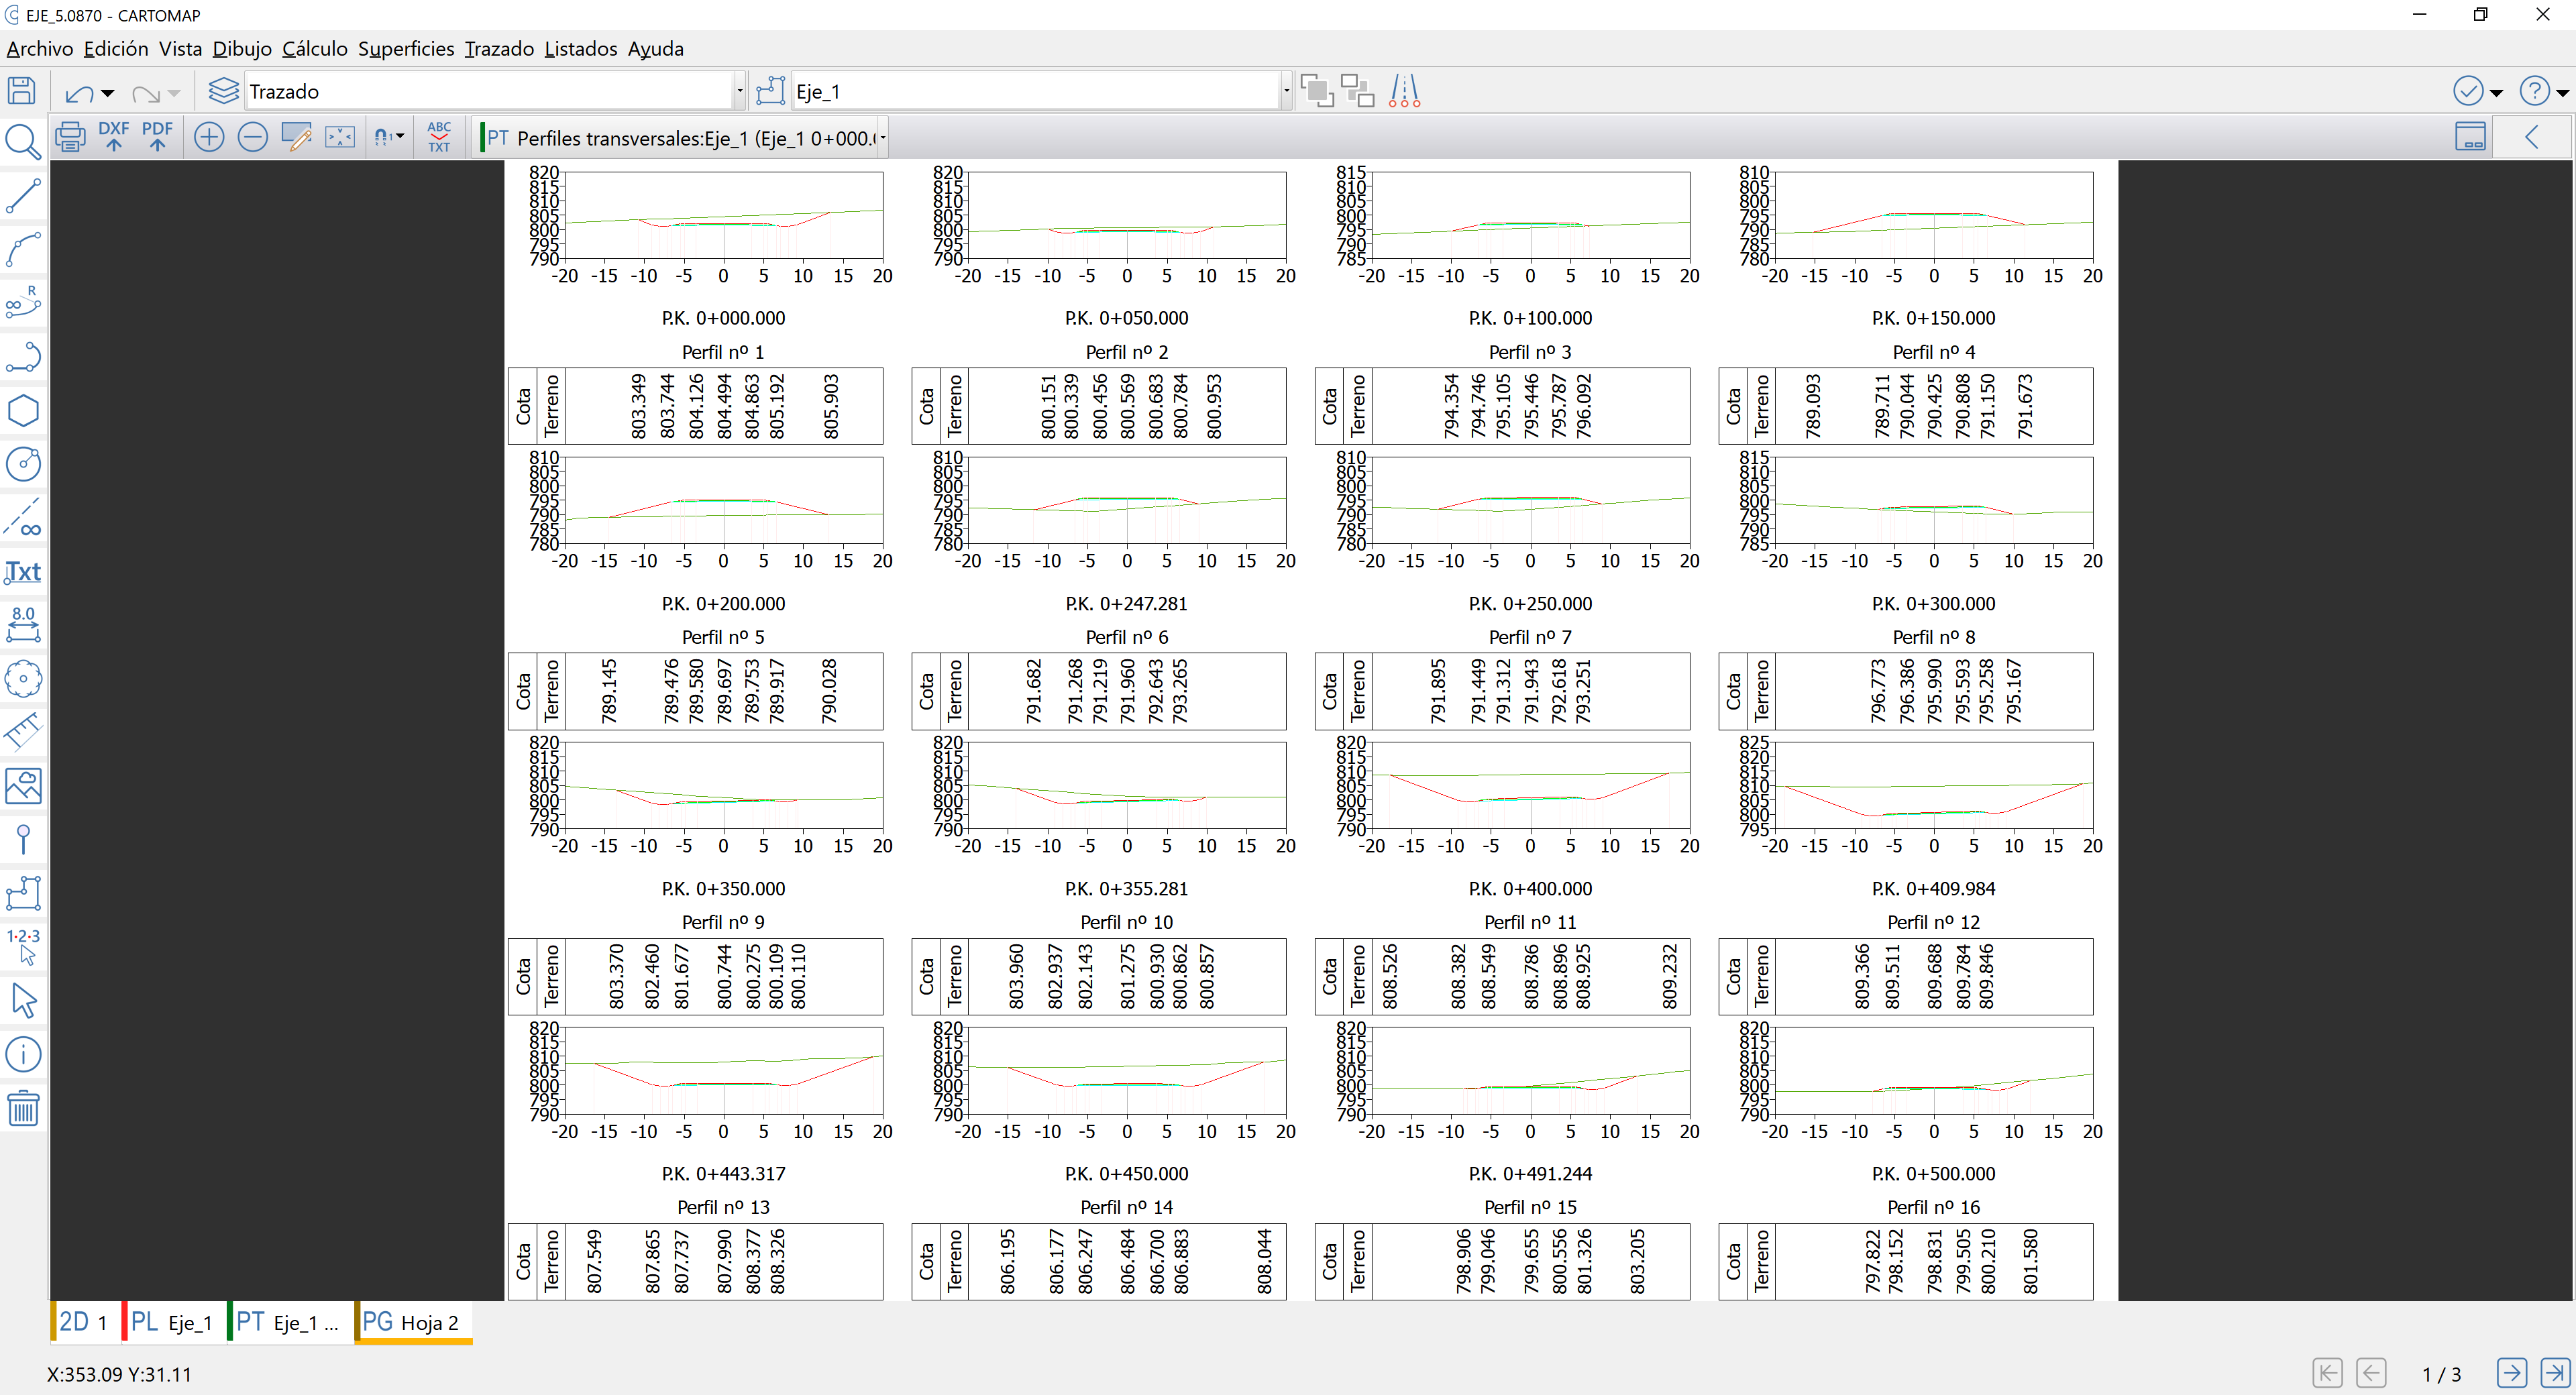The height and width of the screenshot is (1395, 2576).
Task: Export the profiles to DXF
Action: [x=113, y=136]
